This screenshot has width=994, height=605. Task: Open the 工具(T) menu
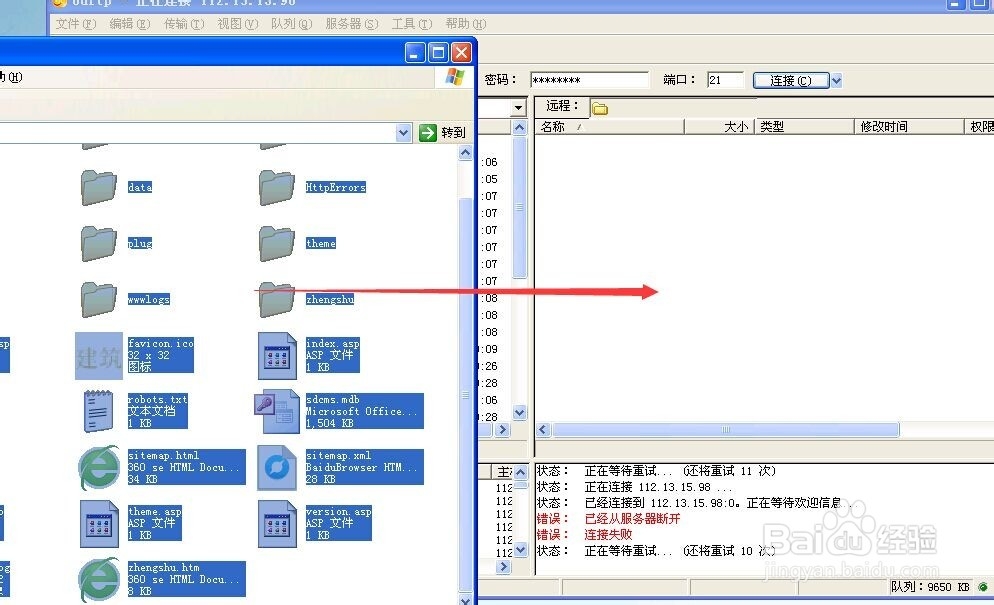[411, 24]
